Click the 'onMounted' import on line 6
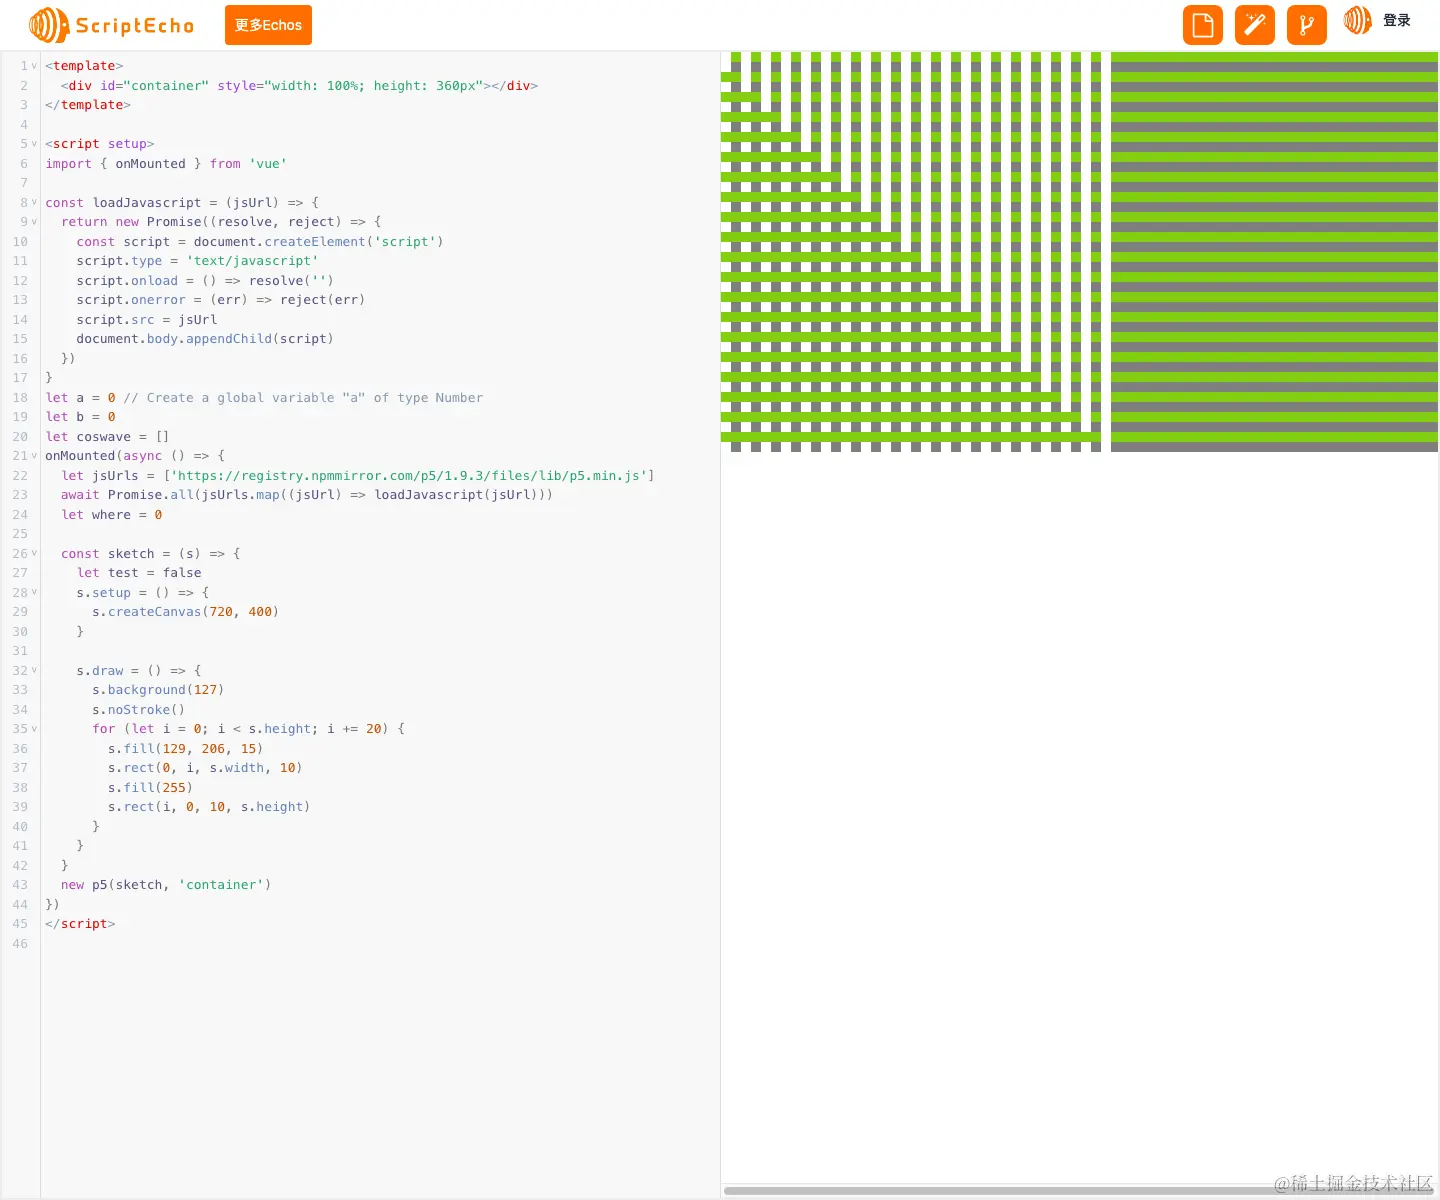 (x=150, y=164)
